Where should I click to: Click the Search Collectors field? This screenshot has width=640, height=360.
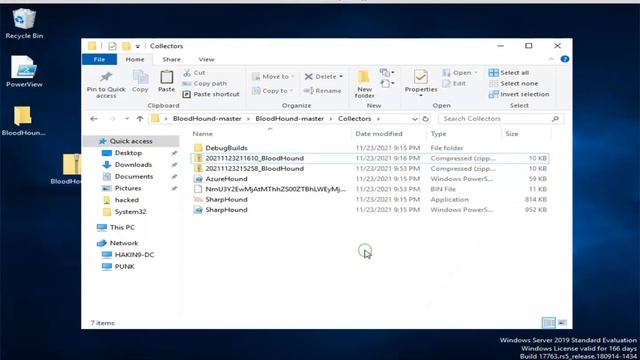(501, 119)
